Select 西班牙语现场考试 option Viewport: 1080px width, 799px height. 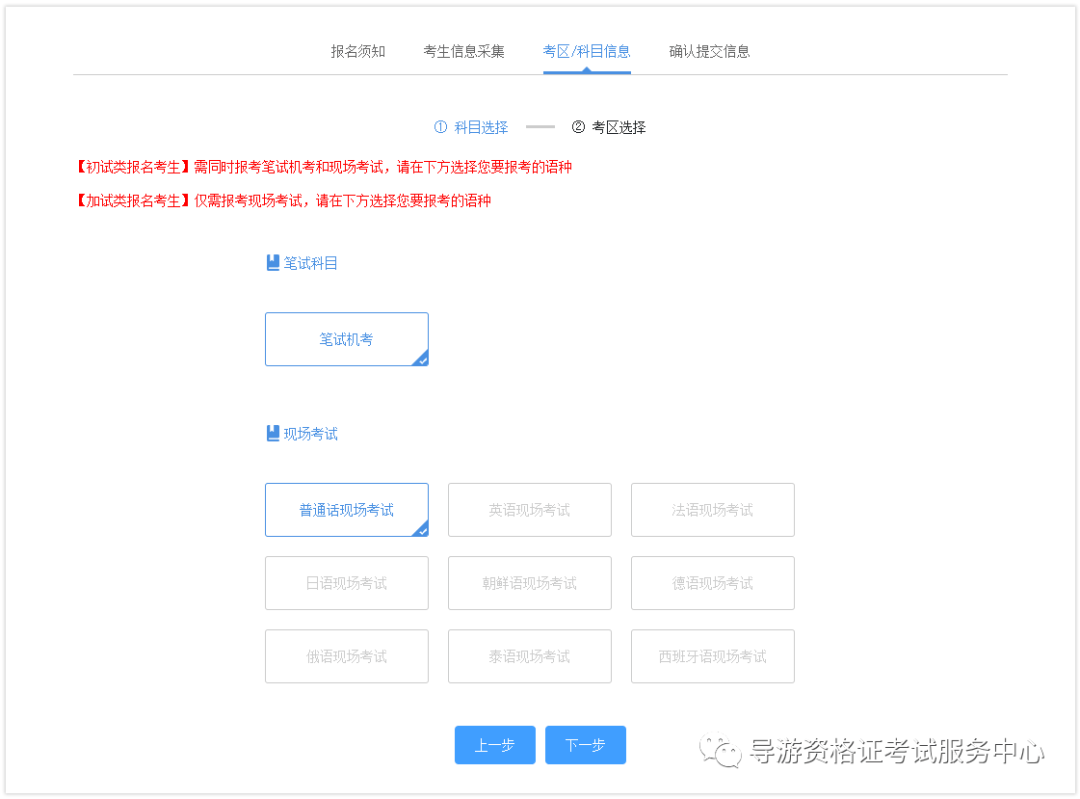[x=712, y=656]
